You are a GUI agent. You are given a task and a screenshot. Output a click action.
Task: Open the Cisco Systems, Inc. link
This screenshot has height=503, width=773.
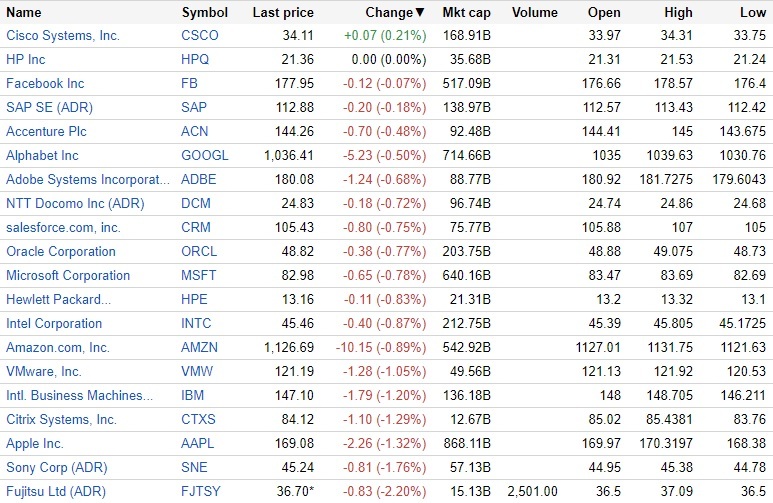62,36
